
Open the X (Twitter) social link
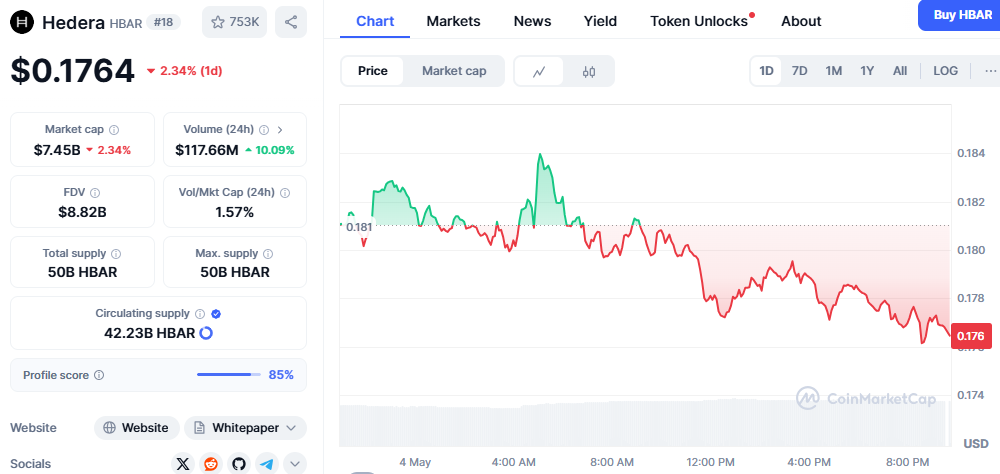[182, 463]
